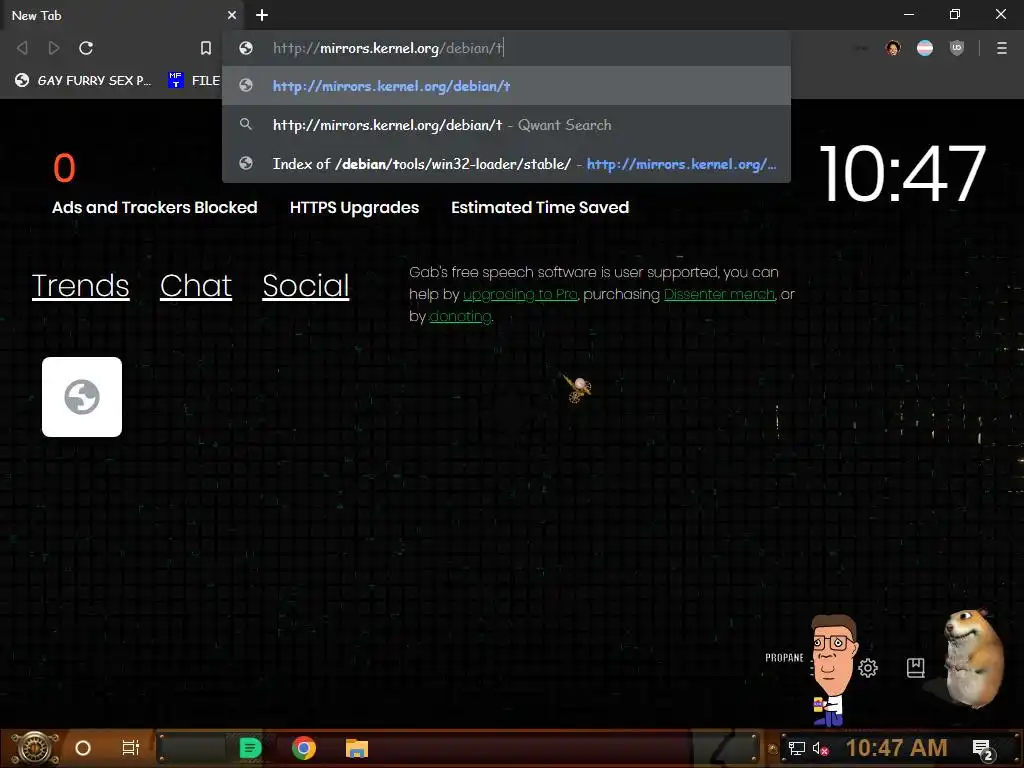Screen dimensions: 1024x768
Task: Open green notes app on taskbar
Action: (250, 748)
